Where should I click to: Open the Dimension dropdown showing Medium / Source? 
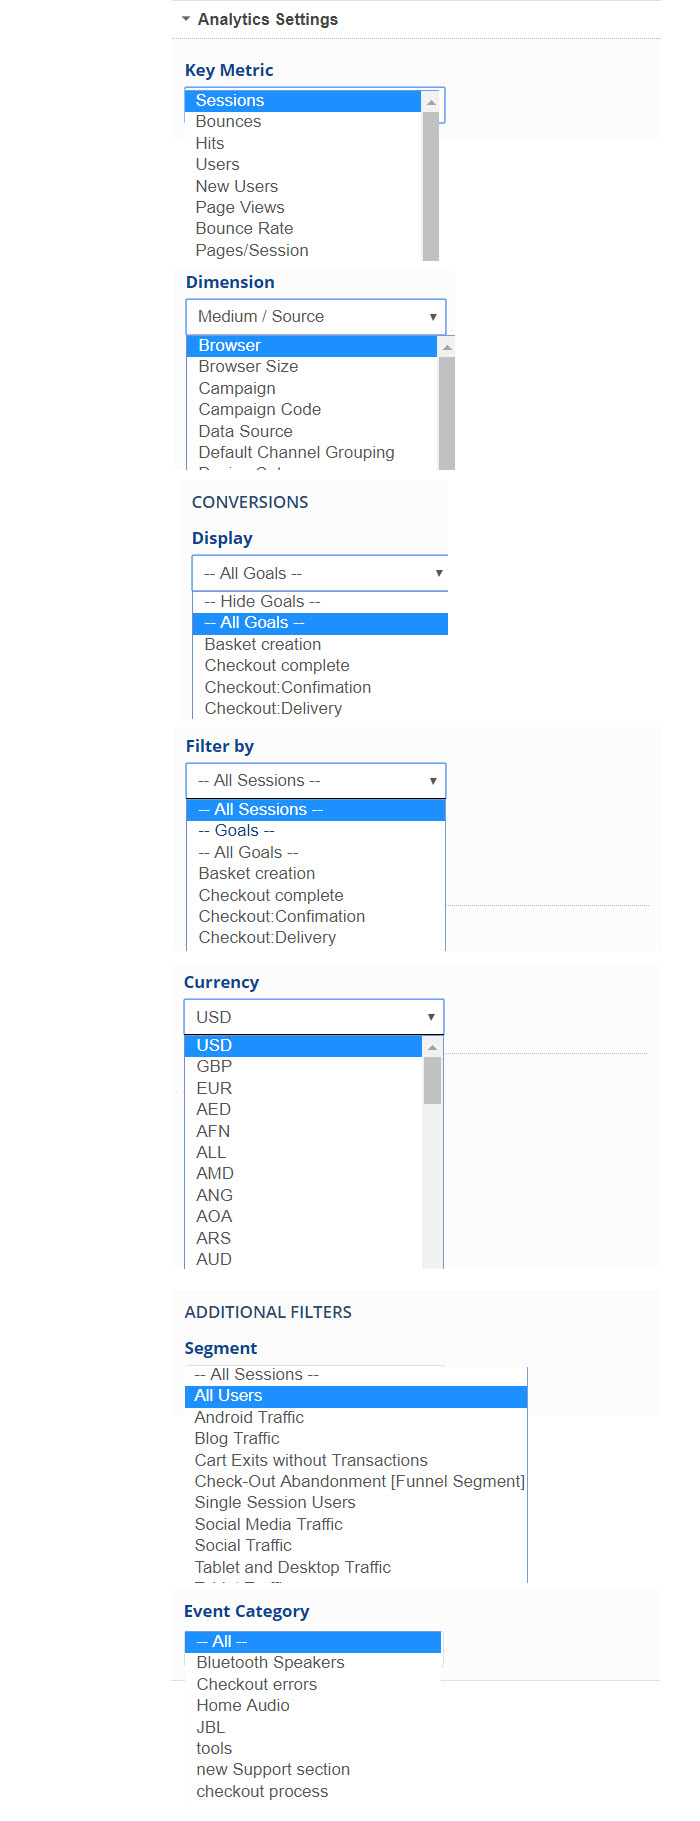click(x=315, y=316)
